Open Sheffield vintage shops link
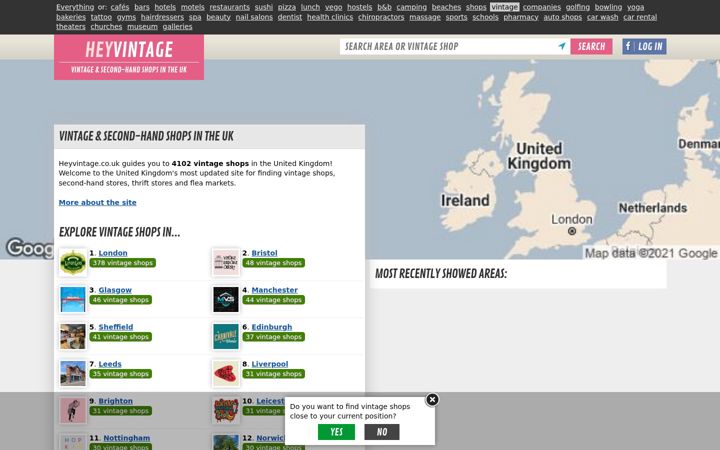The height and width of the screenshot is (450, 720). (x=116, y=327)
